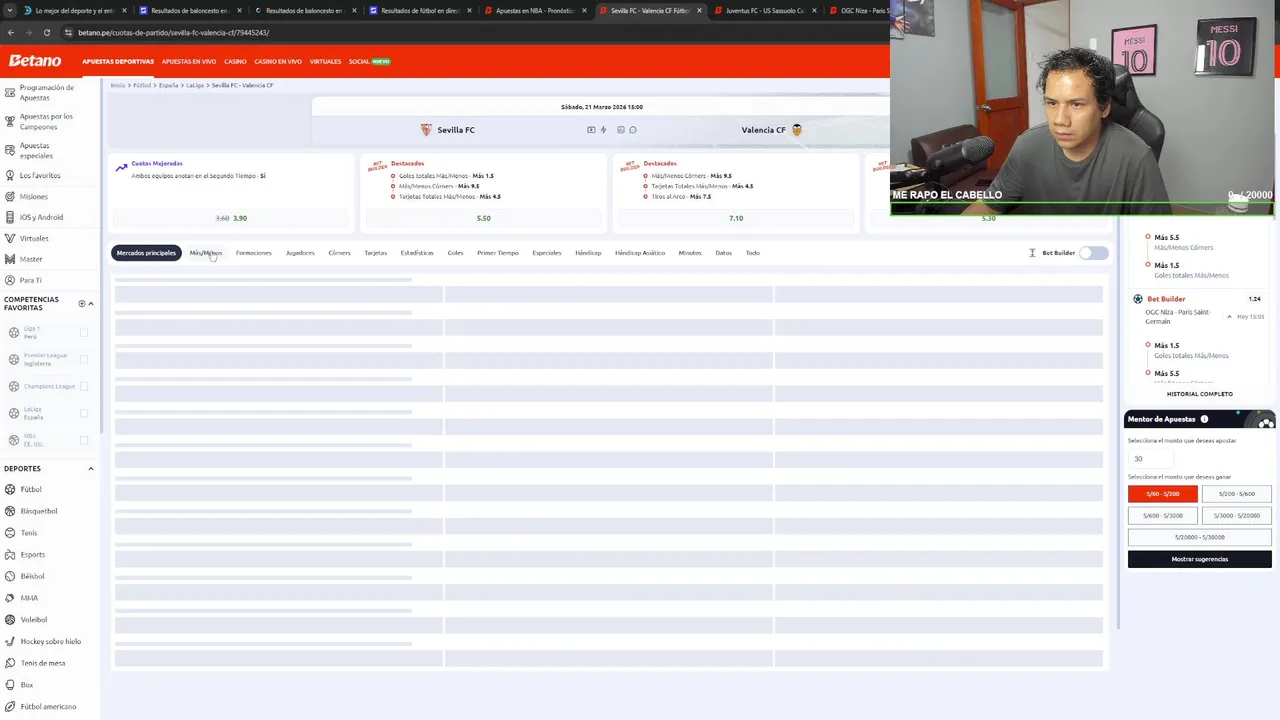Open the Master sidebar icon
The image size is (1280, 720).
tap(10, 259)
